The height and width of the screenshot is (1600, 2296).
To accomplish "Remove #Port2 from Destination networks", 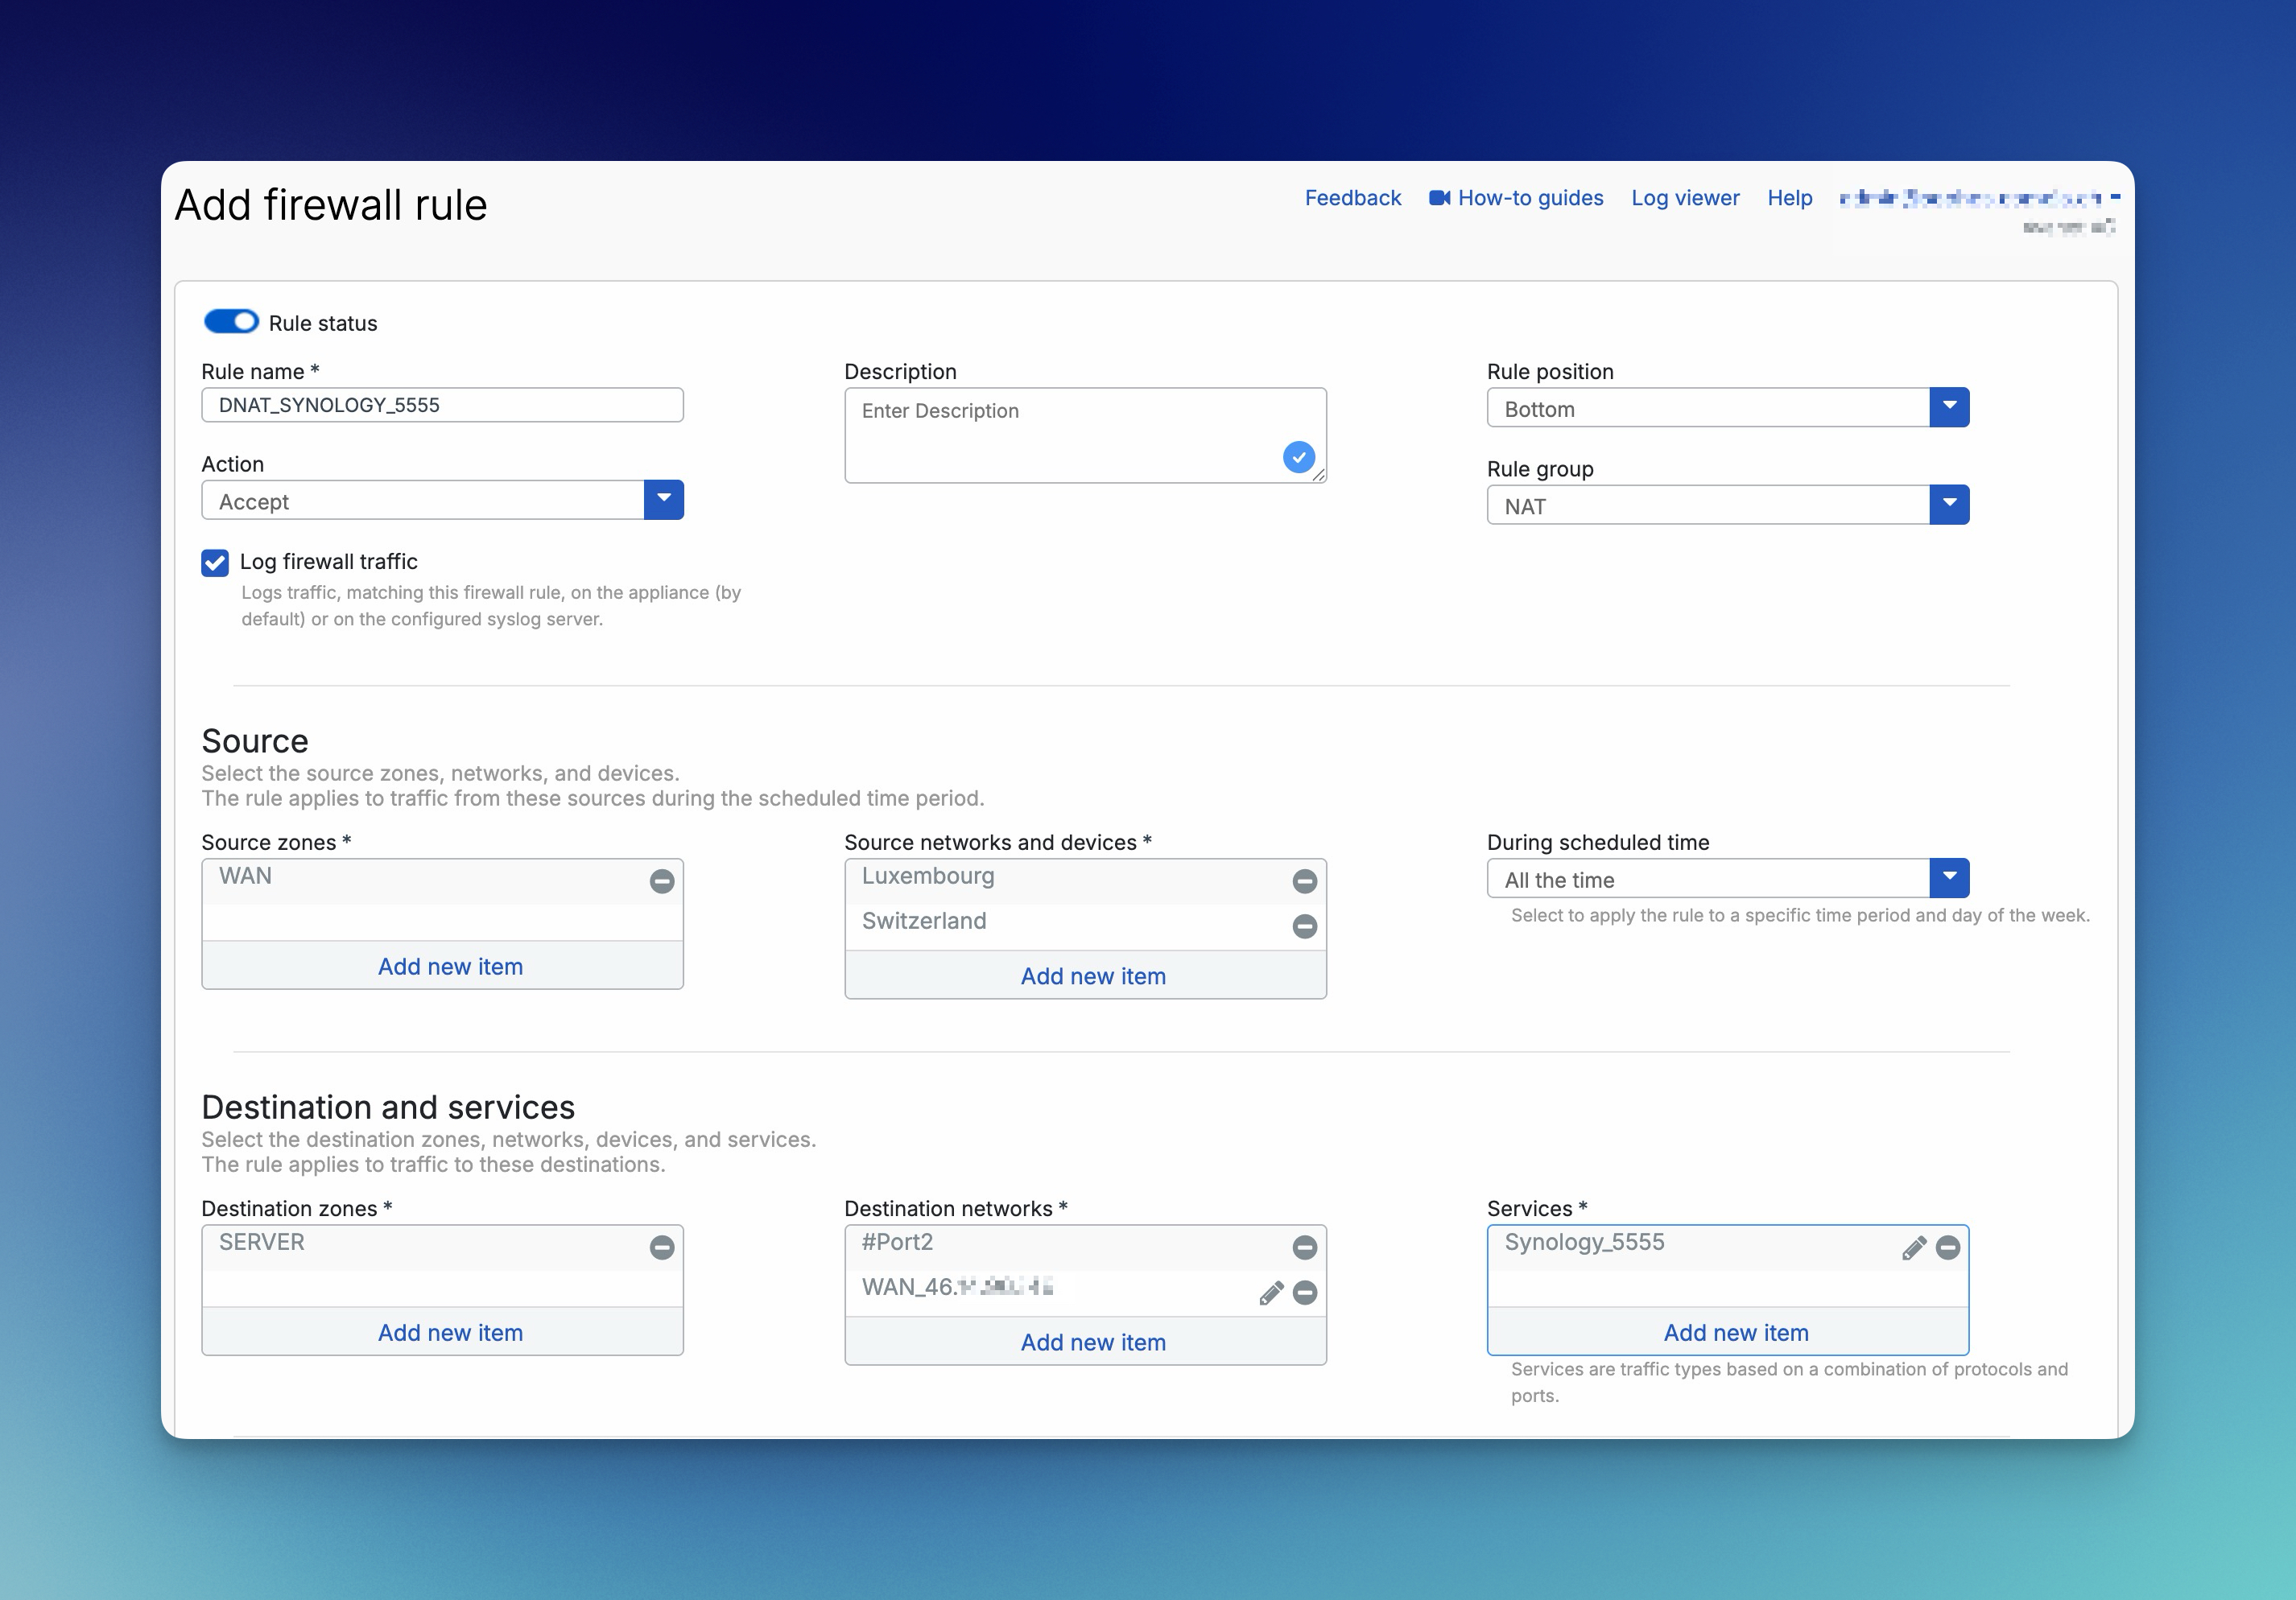I will coord(1304,1247).
